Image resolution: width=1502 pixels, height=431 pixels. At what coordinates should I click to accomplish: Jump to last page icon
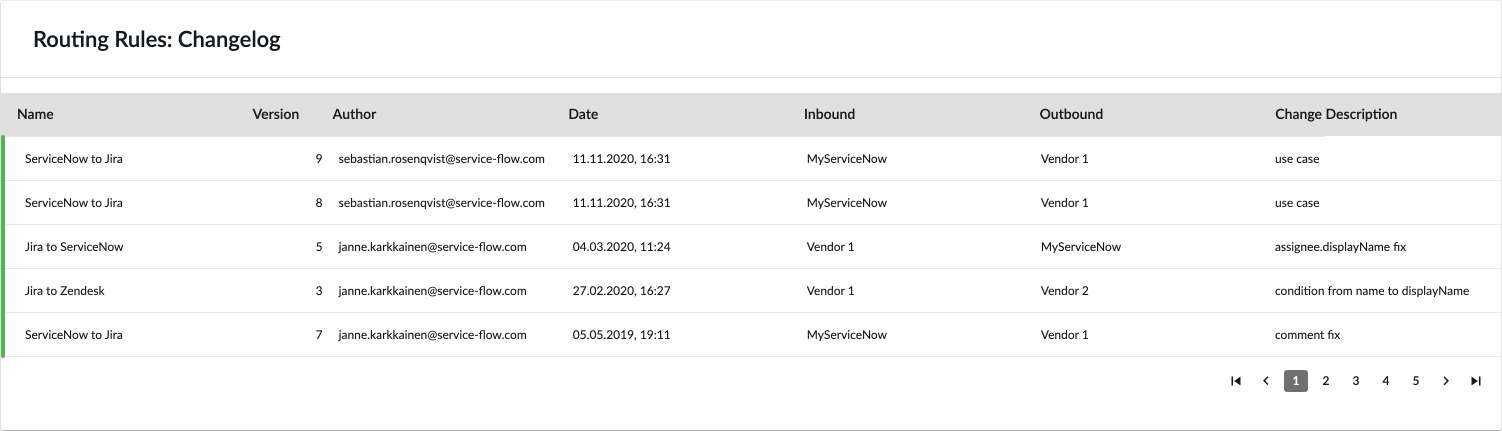pos(1476,381)
